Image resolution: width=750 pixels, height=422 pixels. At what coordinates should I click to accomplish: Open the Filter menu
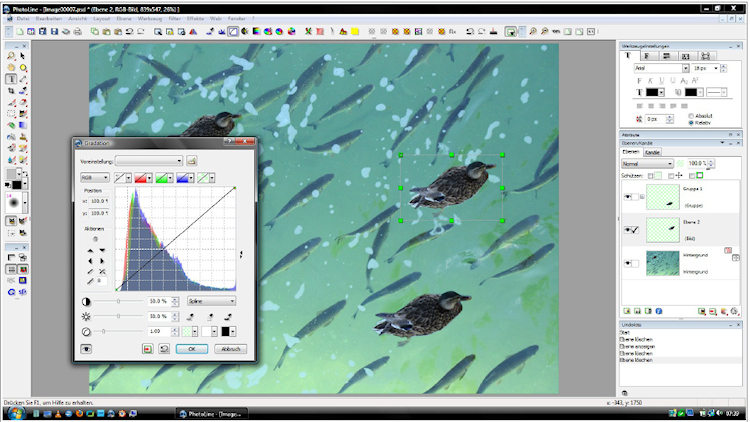click(173, 20)
